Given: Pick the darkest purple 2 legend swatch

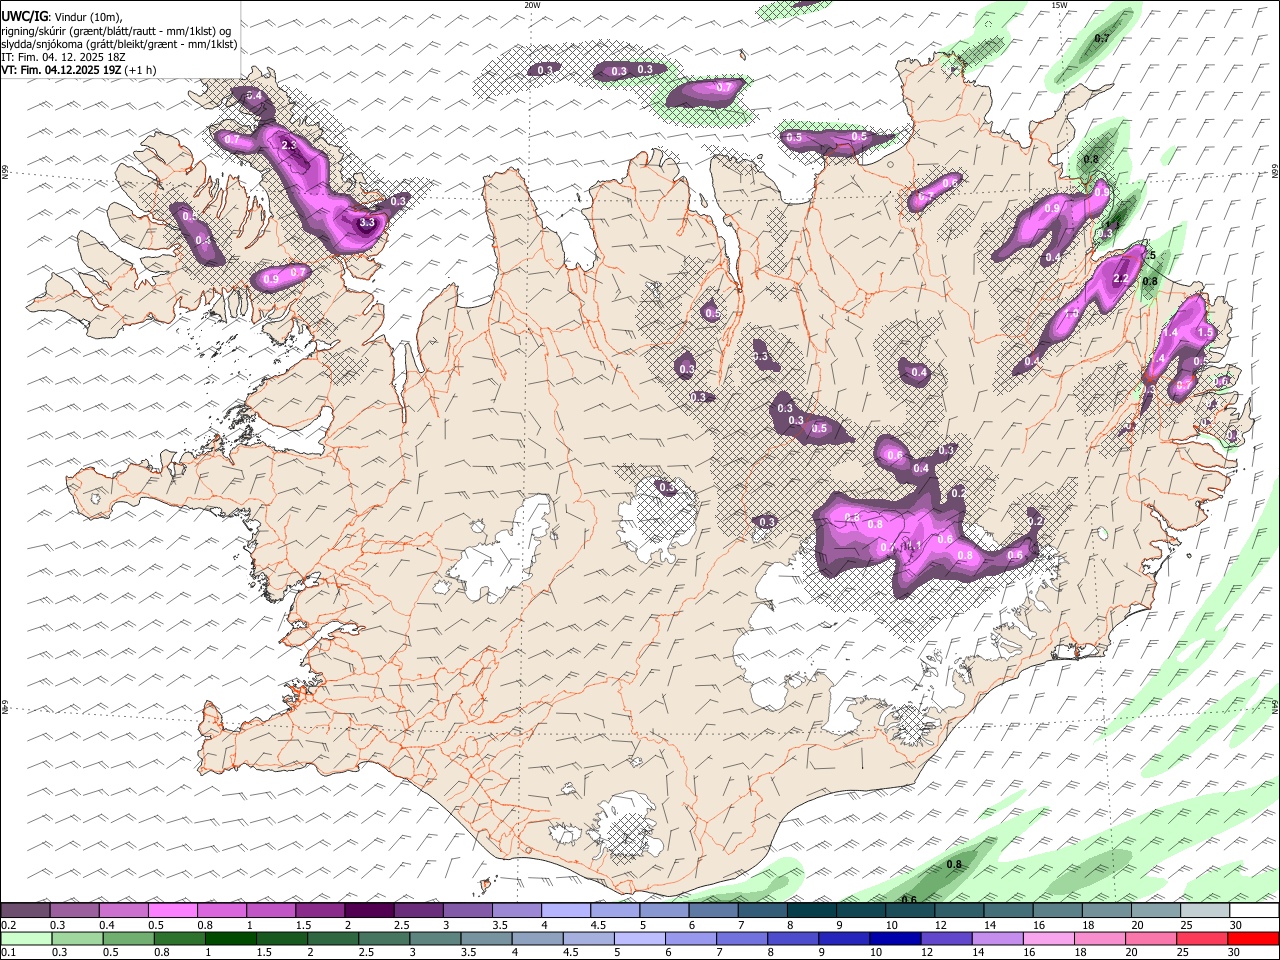Looking at the screenshot, I should coord(369,911).
